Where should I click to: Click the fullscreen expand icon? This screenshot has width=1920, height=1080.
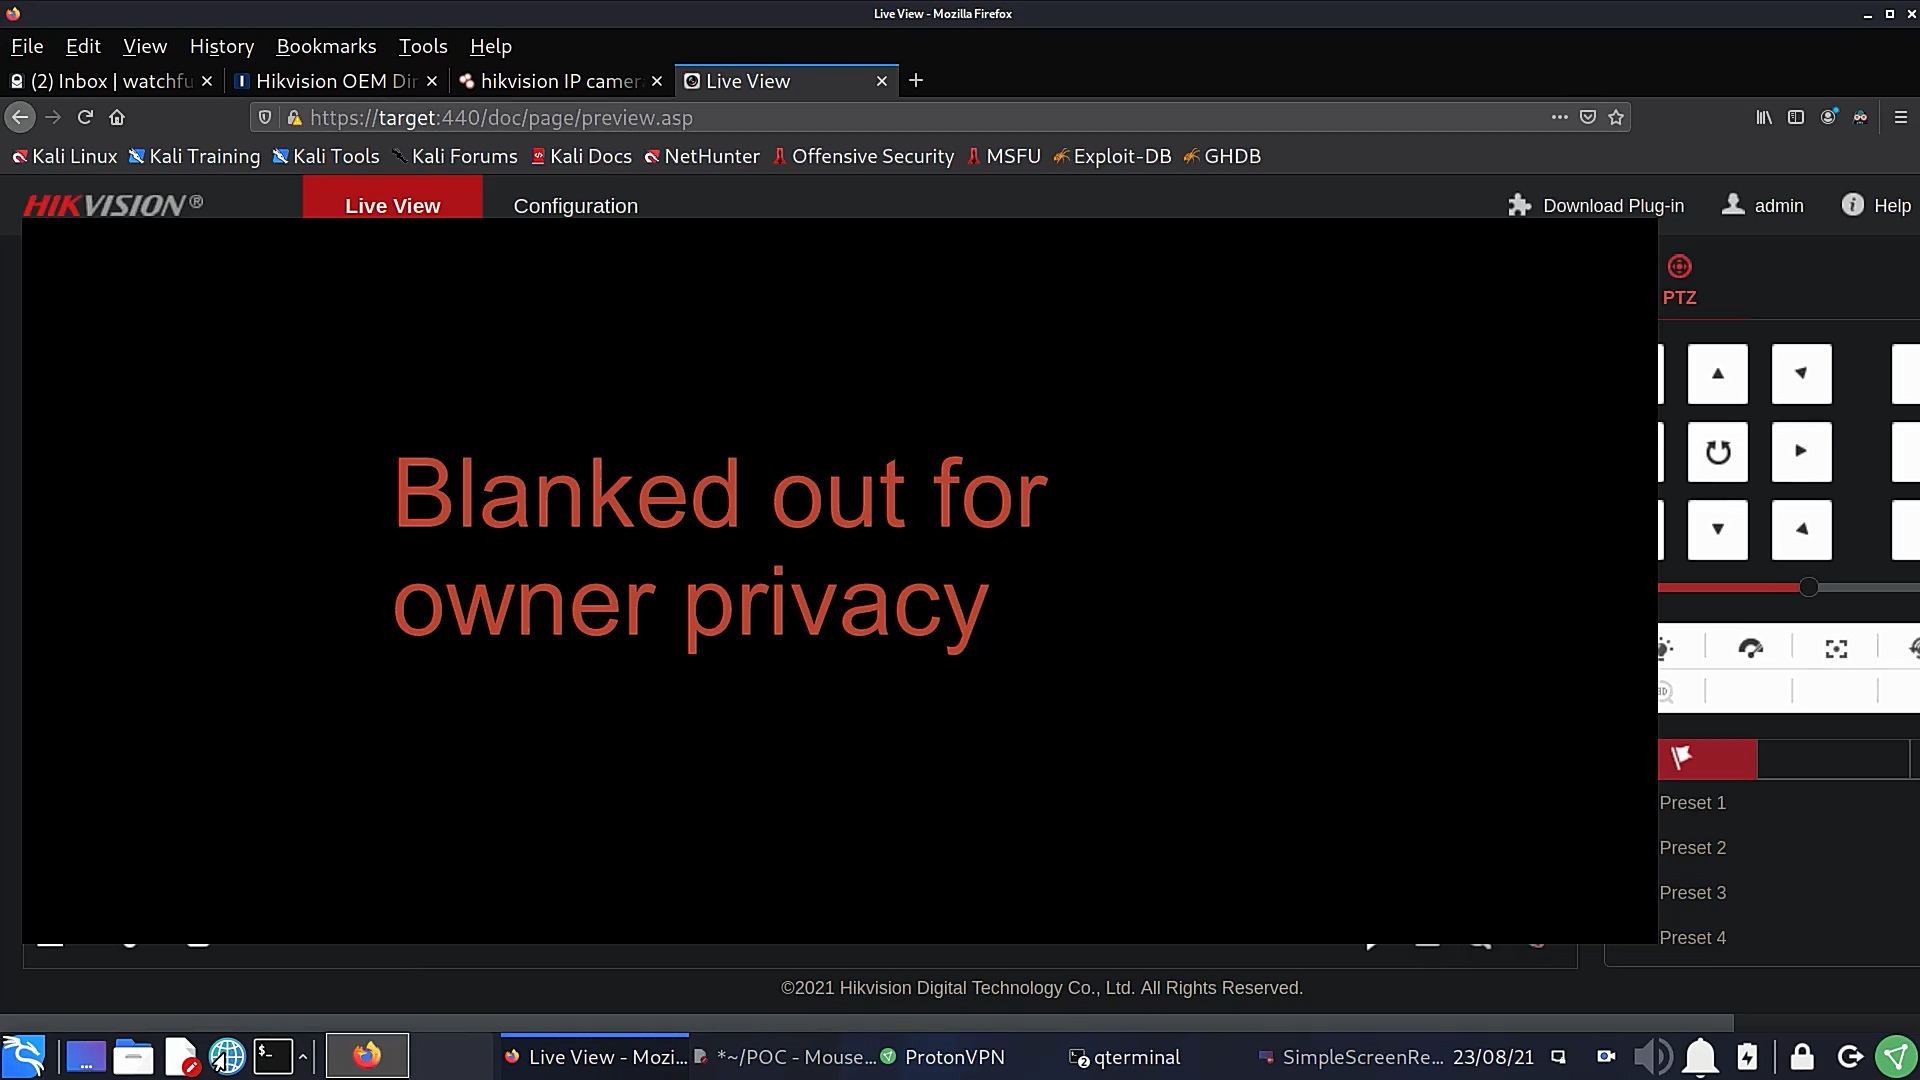(1834, 647)
